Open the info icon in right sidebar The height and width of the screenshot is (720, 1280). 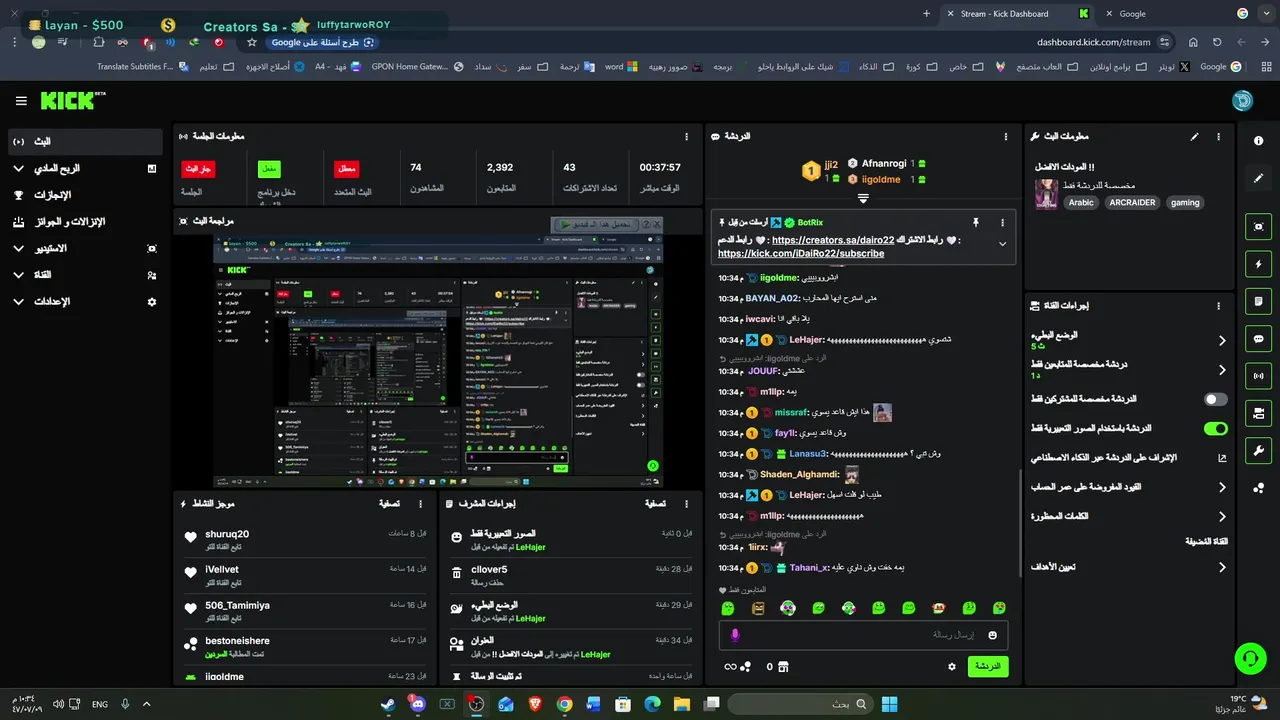pyautogui.click(x=1258, y=141)
